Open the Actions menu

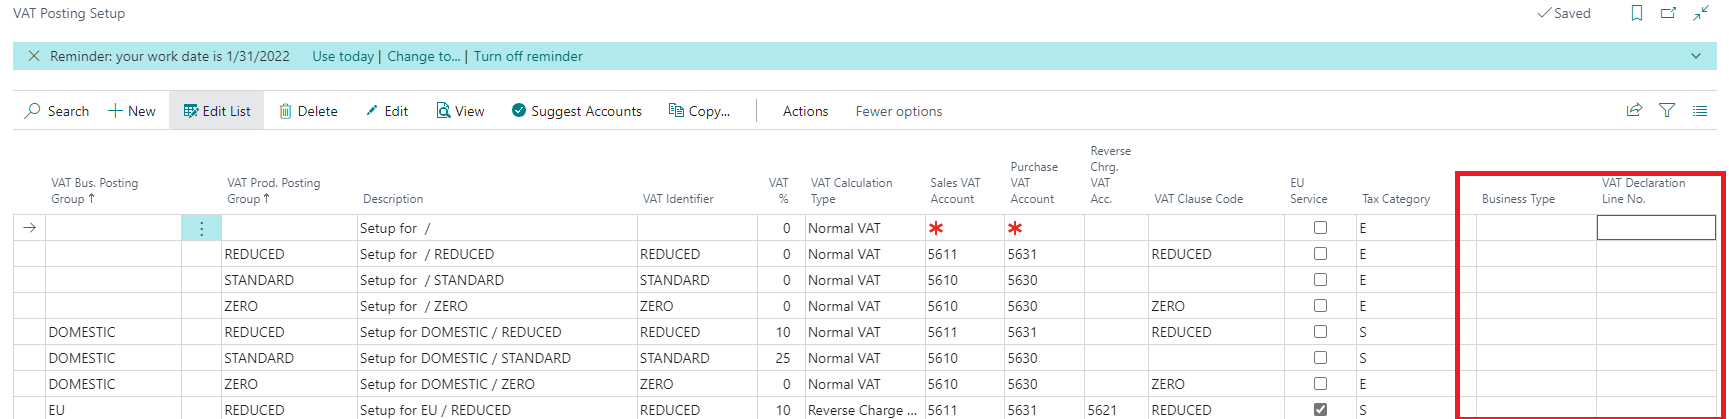tap(805, 111)
